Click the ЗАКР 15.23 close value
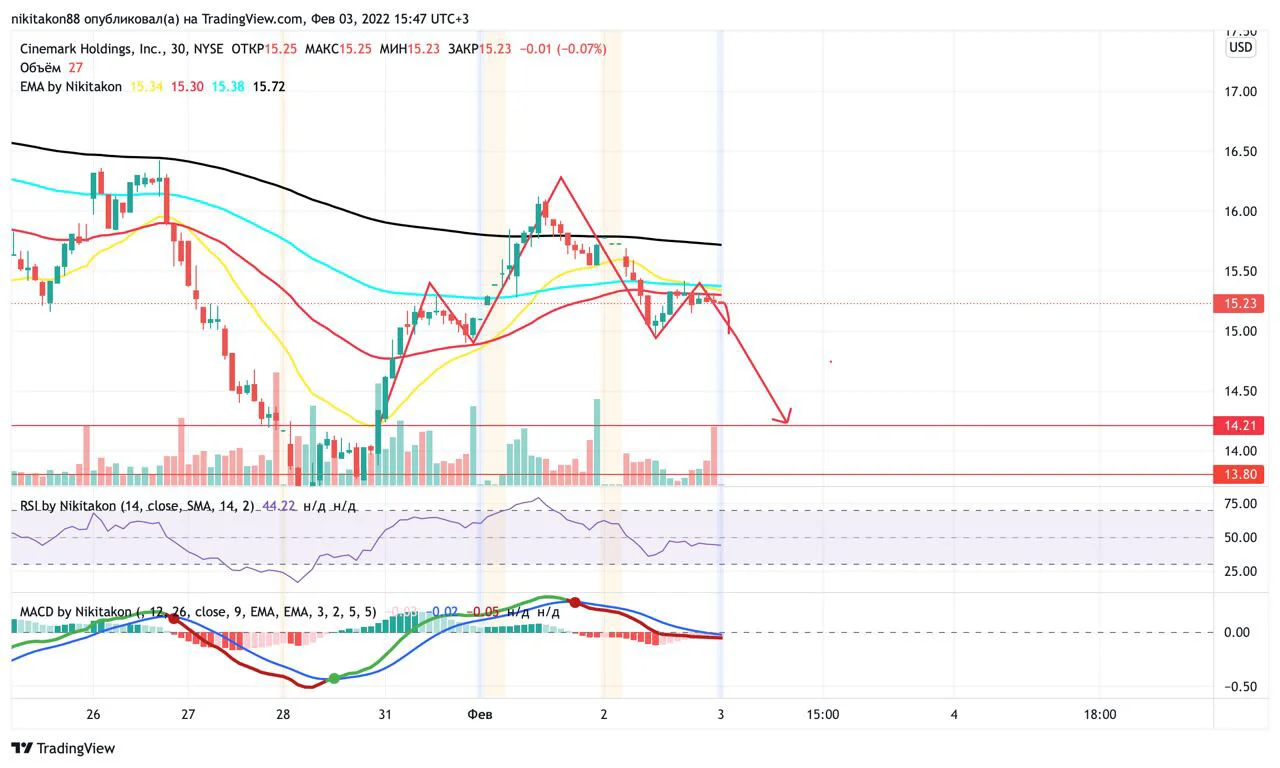This screenshot has height=768, width=1280. [479, 48]
